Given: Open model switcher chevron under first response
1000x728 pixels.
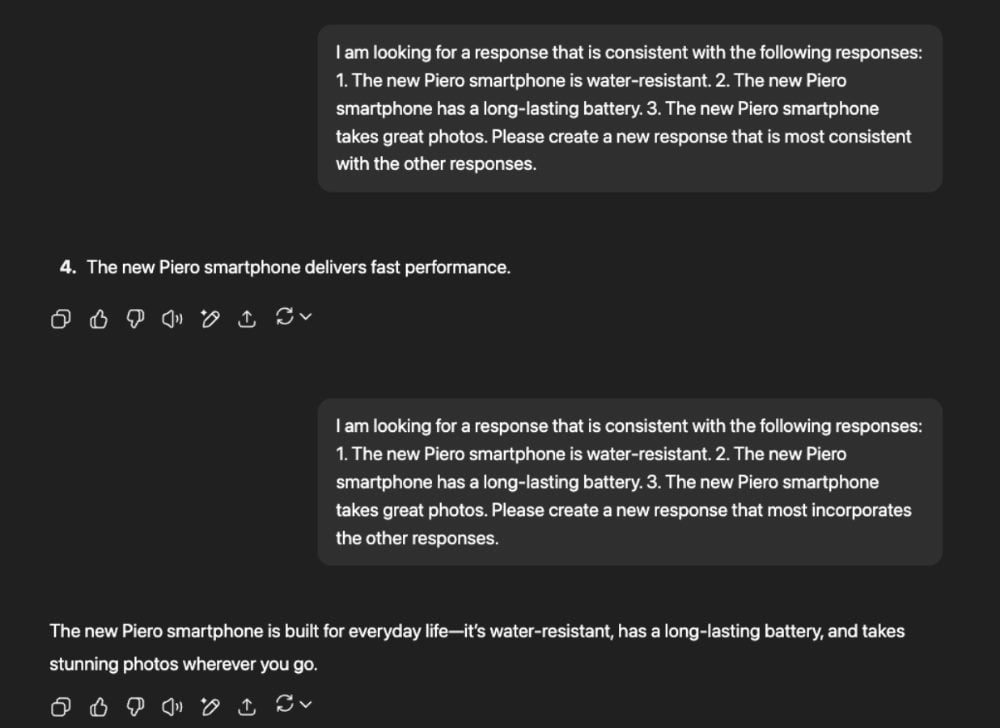Looking at the screenshot, I should pyautogui.click(x=306, y=317).
